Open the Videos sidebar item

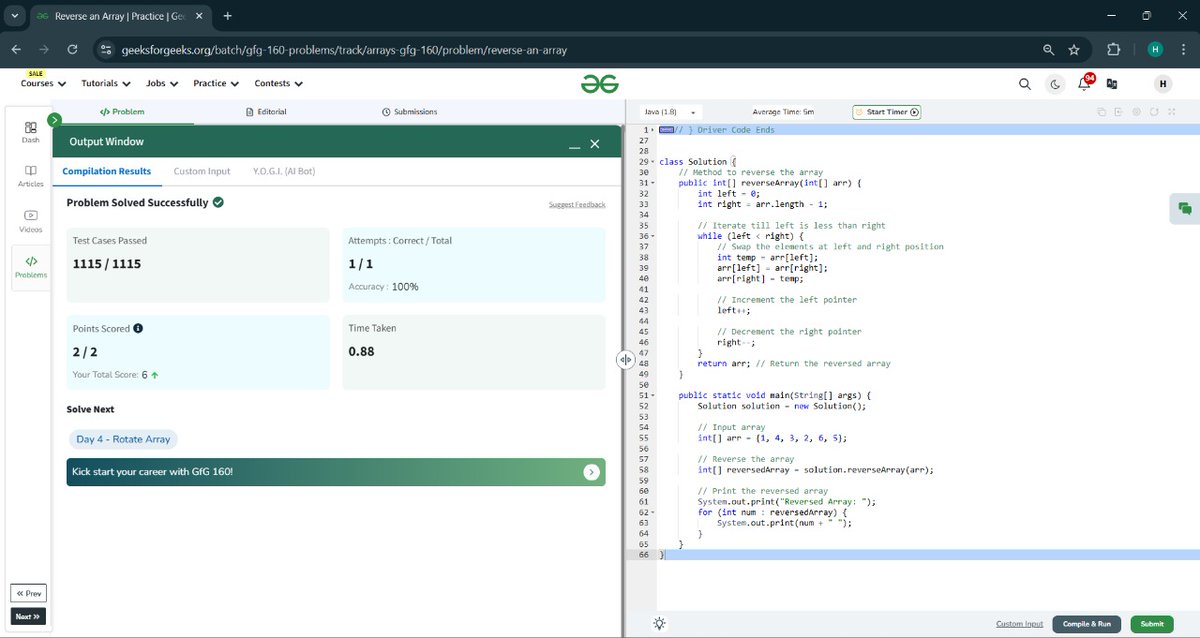(31, 220)
